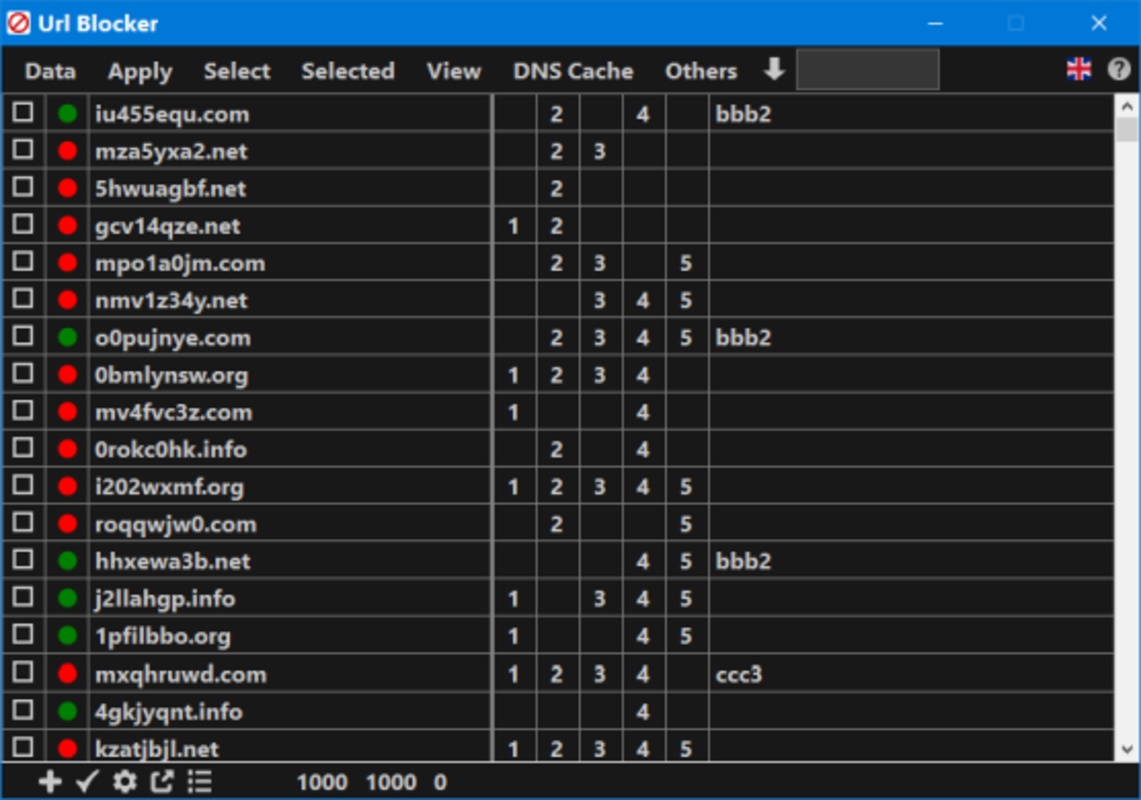Click green status dot for o0pujnye.com

point(68,337)
